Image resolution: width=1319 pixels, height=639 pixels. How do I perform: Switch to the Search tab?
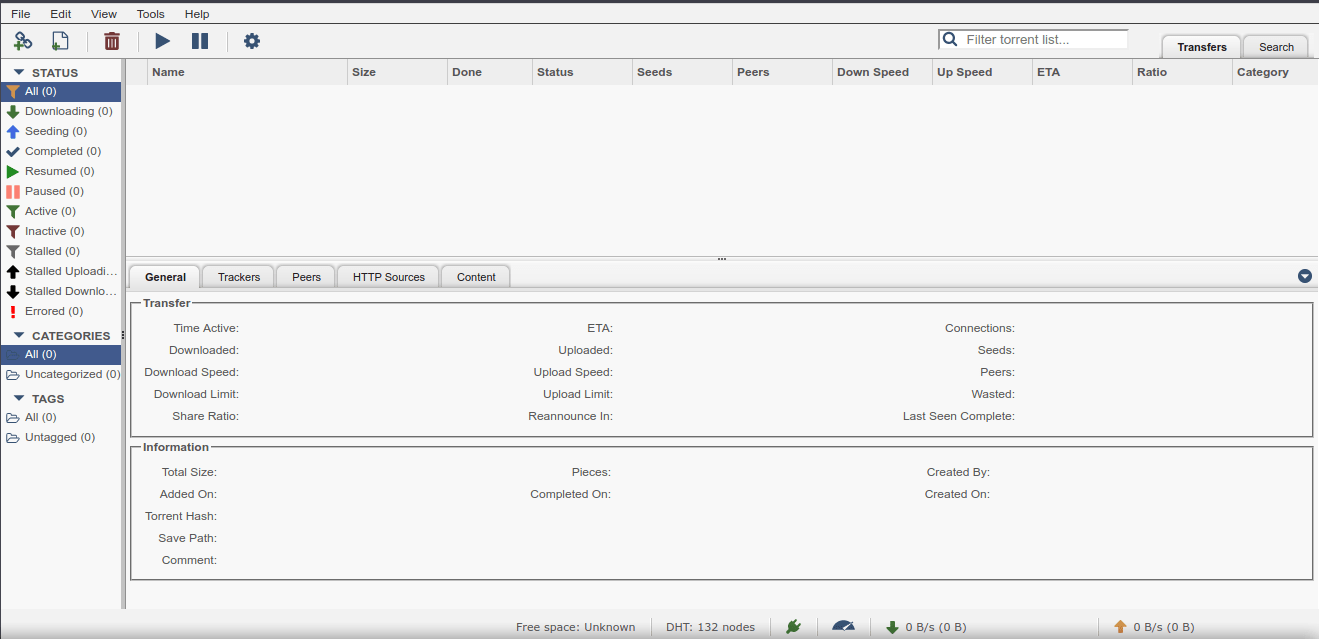(1275, 46)
